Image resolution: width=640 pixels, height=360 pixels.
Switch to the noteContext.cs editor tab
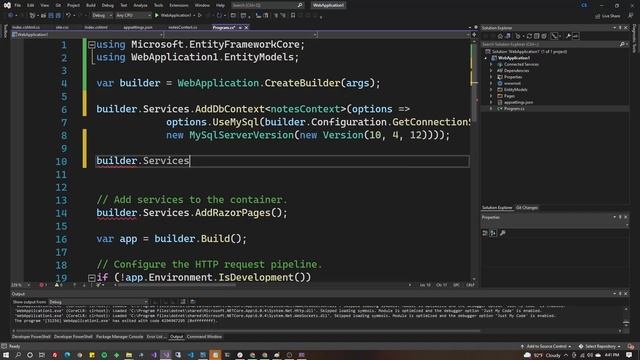click(182, 27)
